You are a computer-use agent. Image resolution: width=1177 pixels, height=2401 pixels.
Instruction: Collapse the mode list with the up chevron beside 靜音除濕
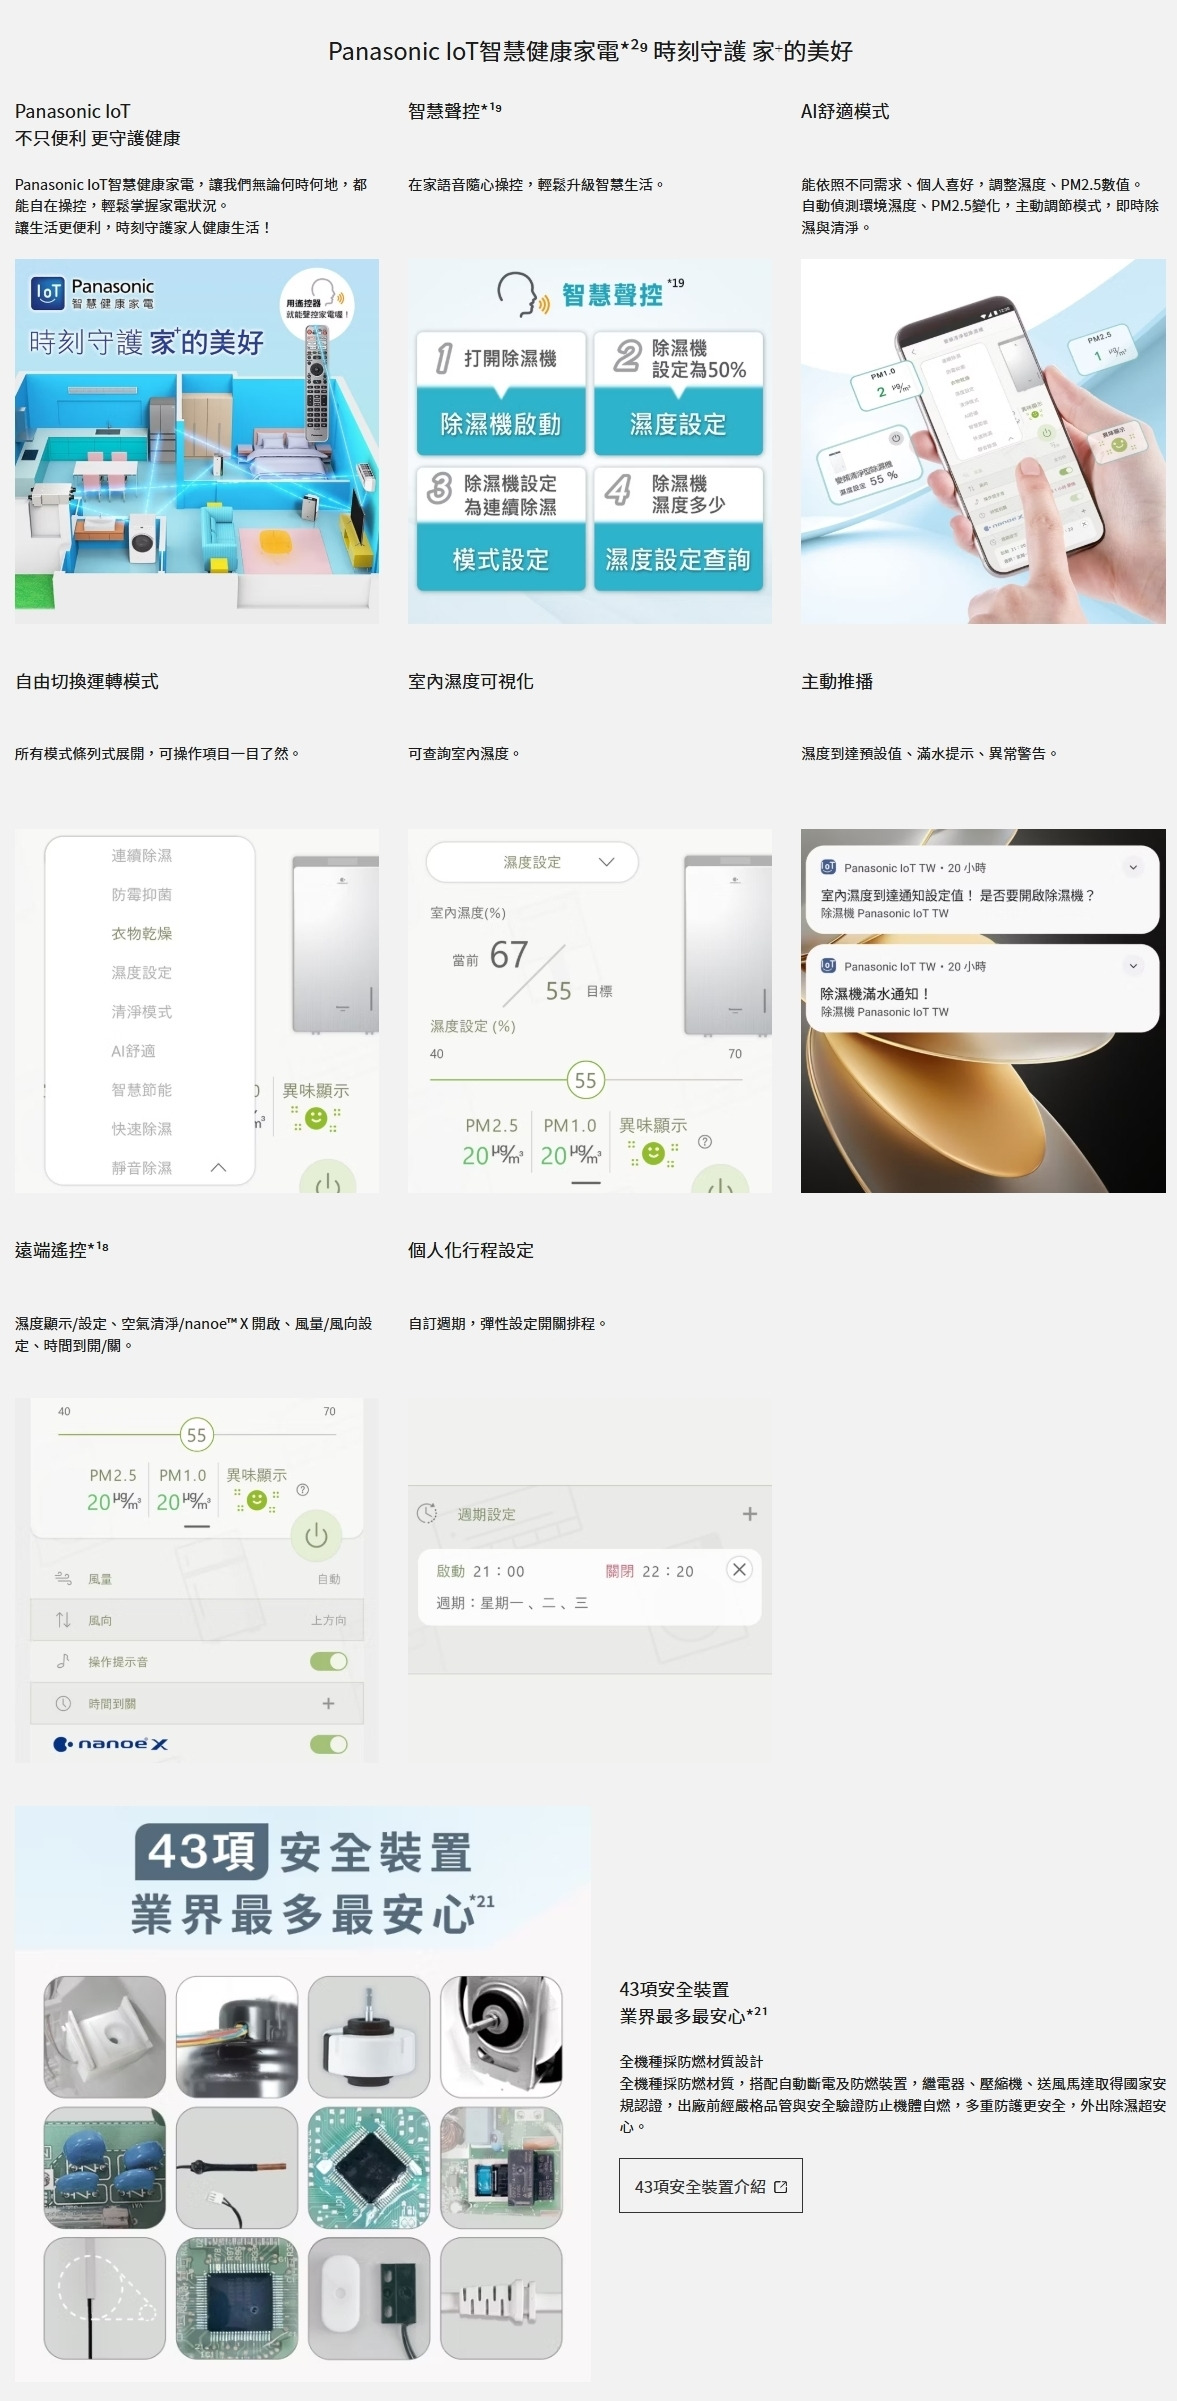[x=218, y=1168]
